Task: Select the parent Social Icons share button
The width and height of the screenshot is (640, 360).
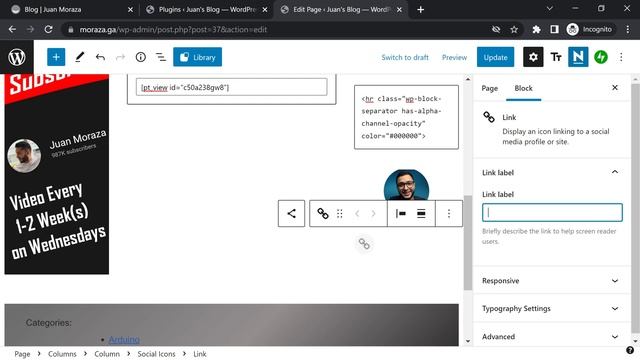Action: pyautogui.click(x=291, y=213)
